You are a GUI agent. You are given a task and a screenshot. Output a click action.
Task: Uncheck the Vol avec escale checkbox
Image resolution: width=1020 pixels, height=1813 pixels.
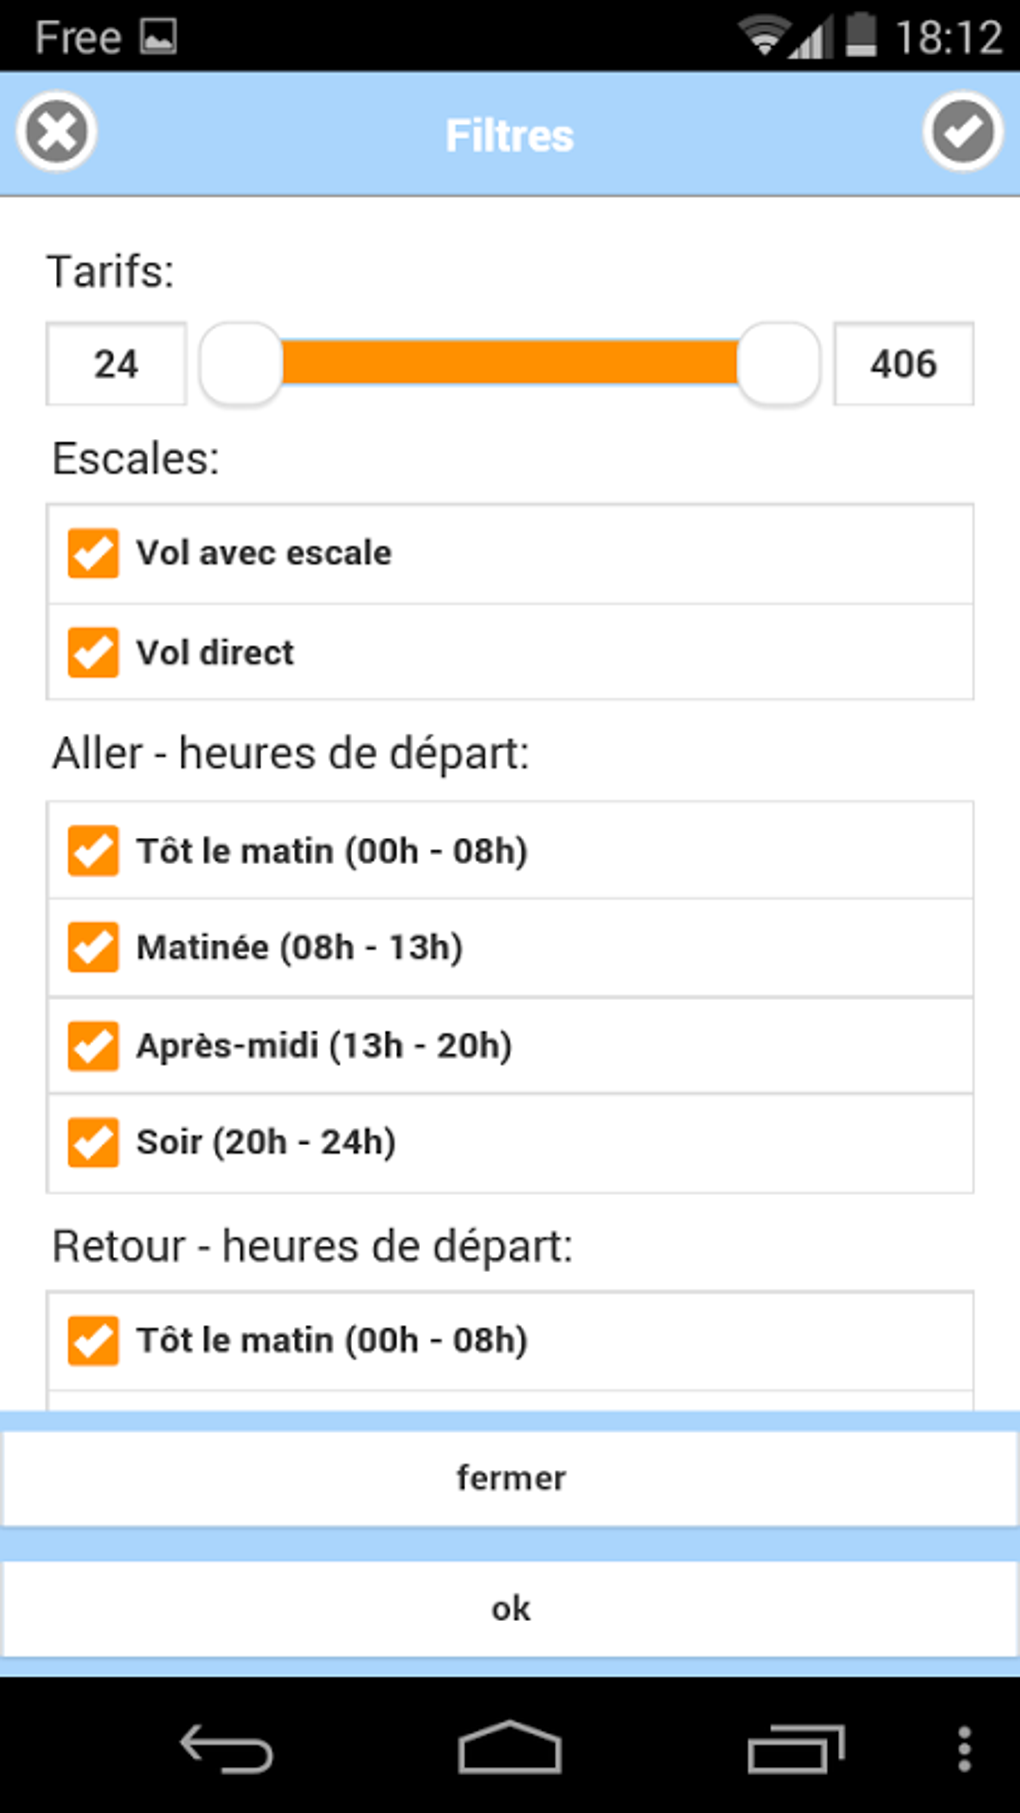click(93, 553)
